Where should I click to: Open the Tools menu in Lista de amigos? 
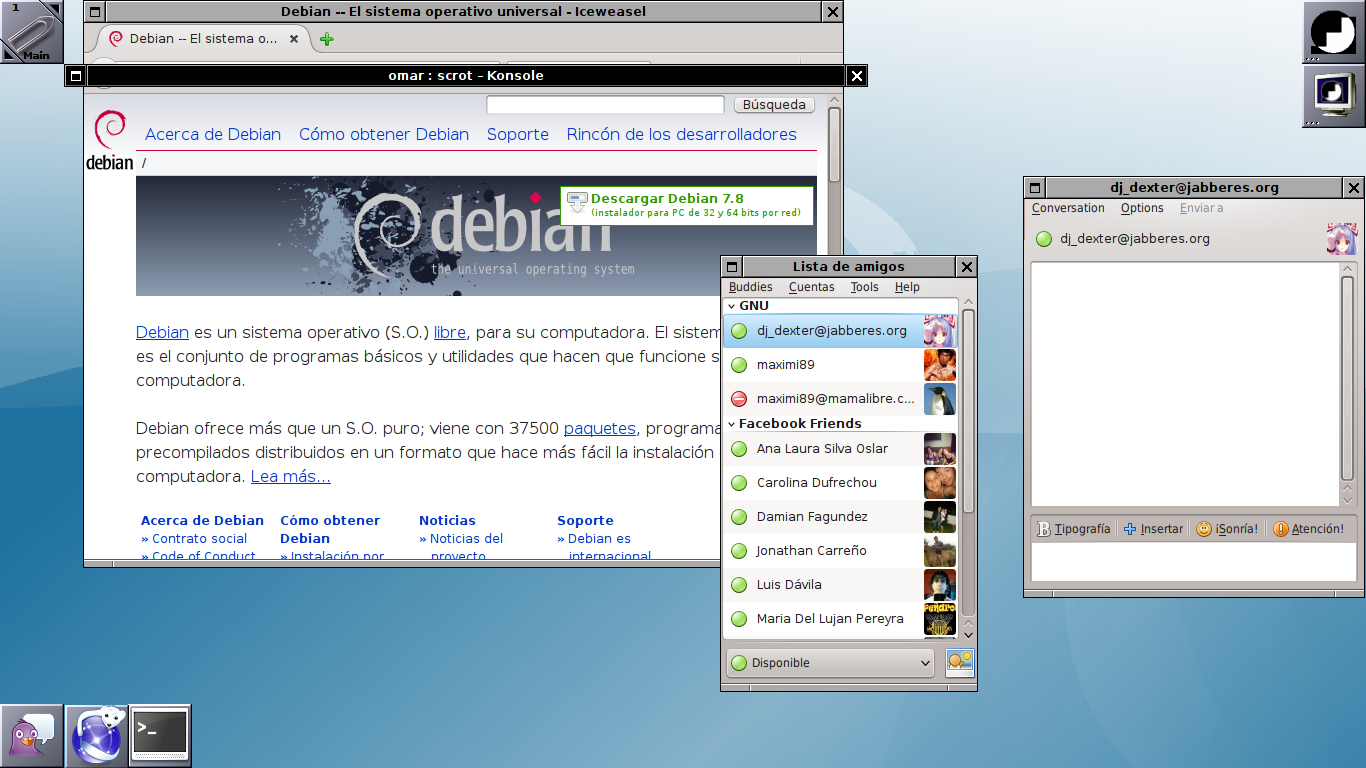[864, 287]
